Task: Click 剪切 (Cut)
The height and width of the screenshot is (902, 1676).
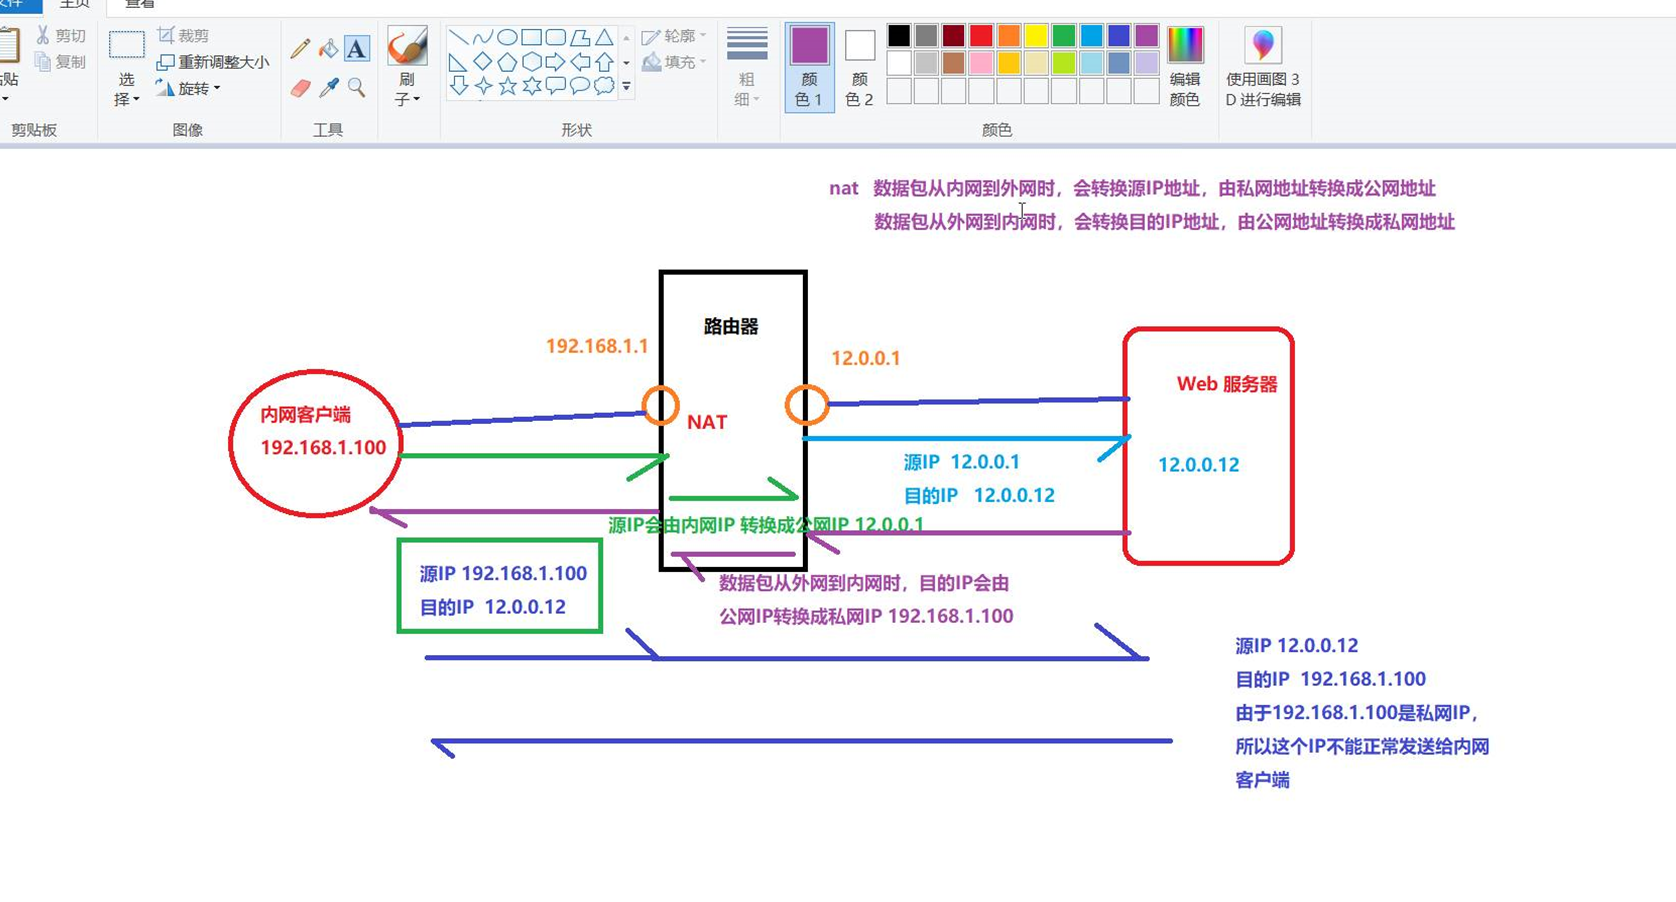Action: (60, 36)
